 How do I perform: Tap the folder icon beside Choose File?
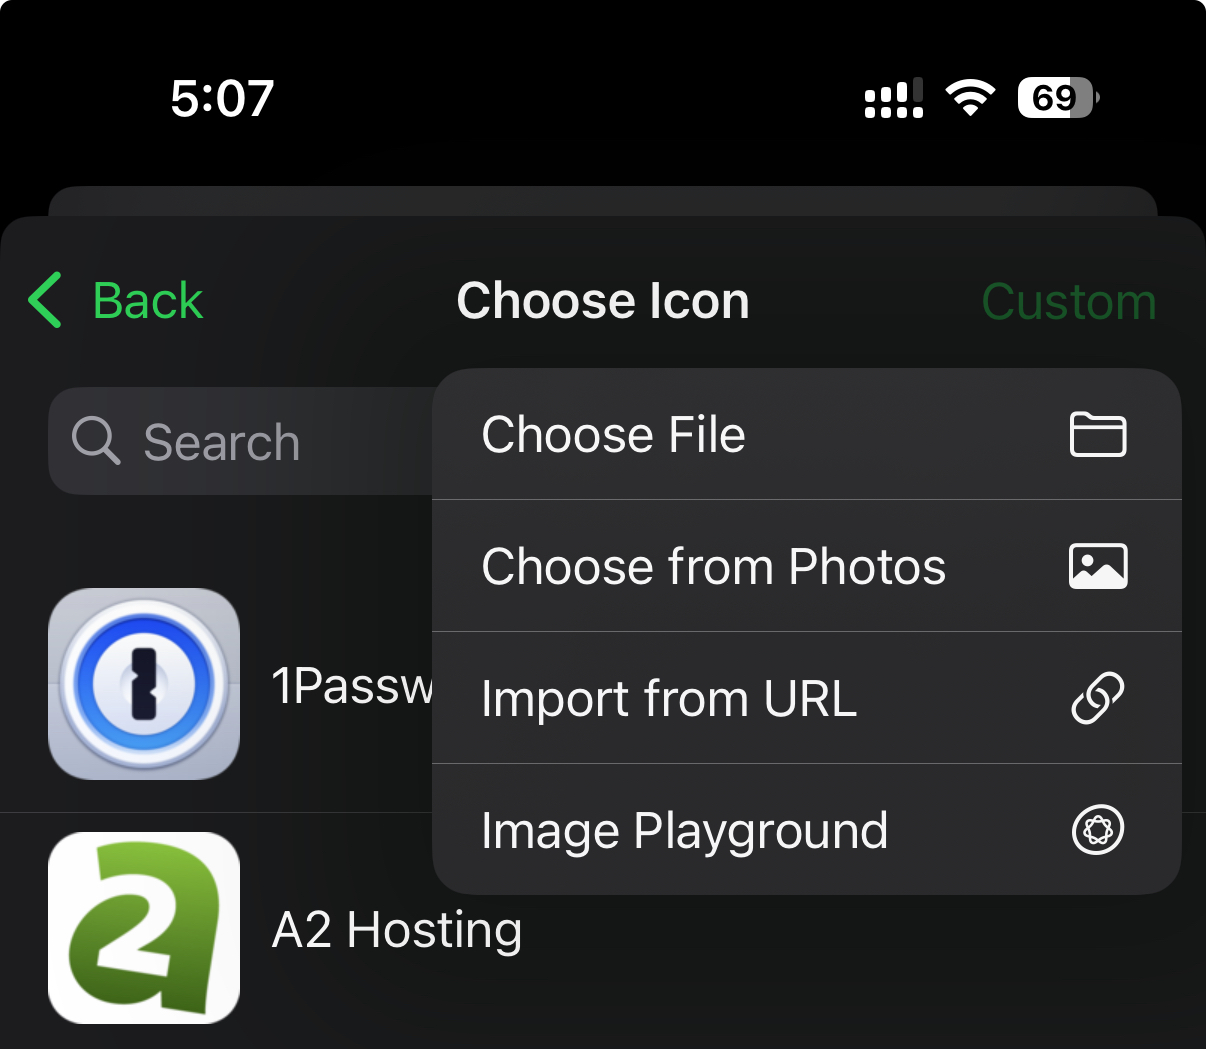click(1098, 435)
